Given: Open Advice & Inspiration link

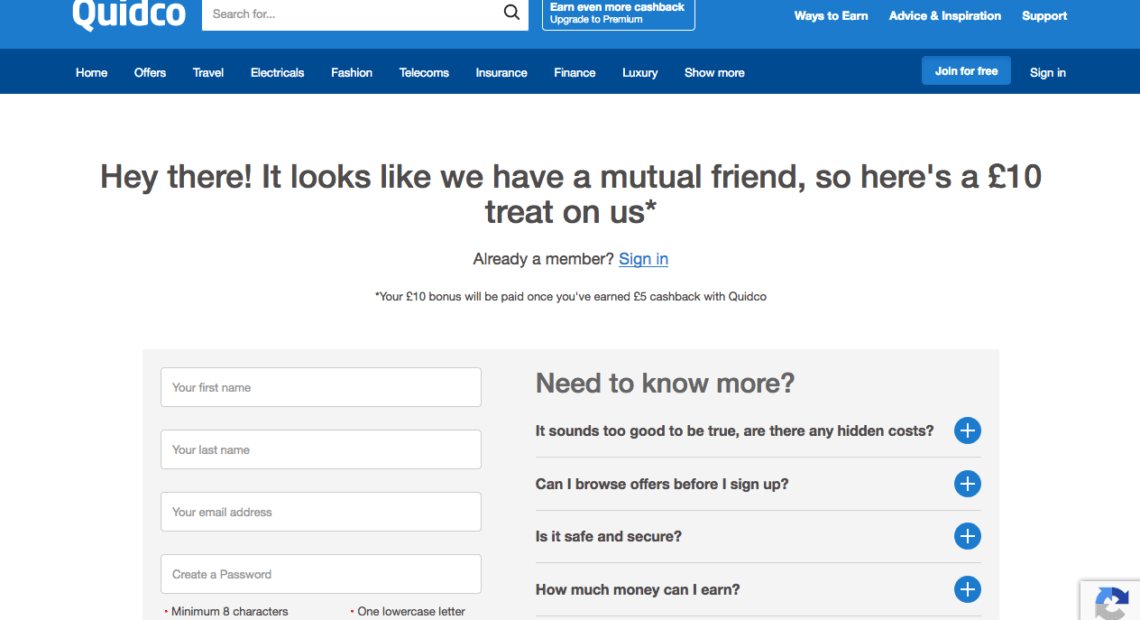Looking at the screenshot, I should [944, 15].
